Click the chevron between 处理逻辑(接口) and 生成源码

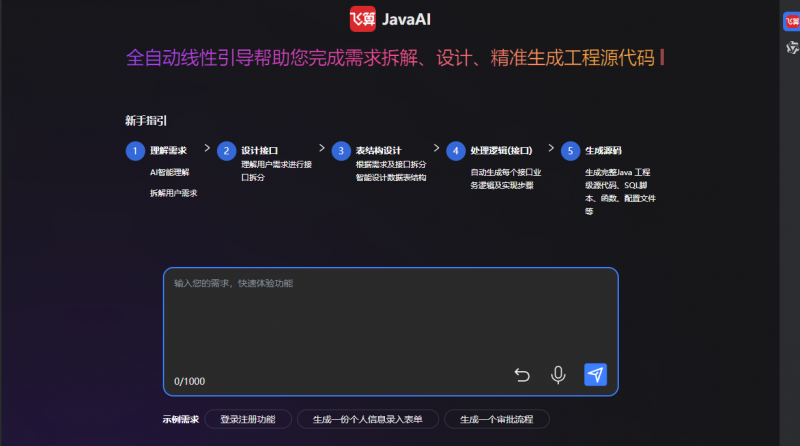pyautogui.click(x=551, y=147)
